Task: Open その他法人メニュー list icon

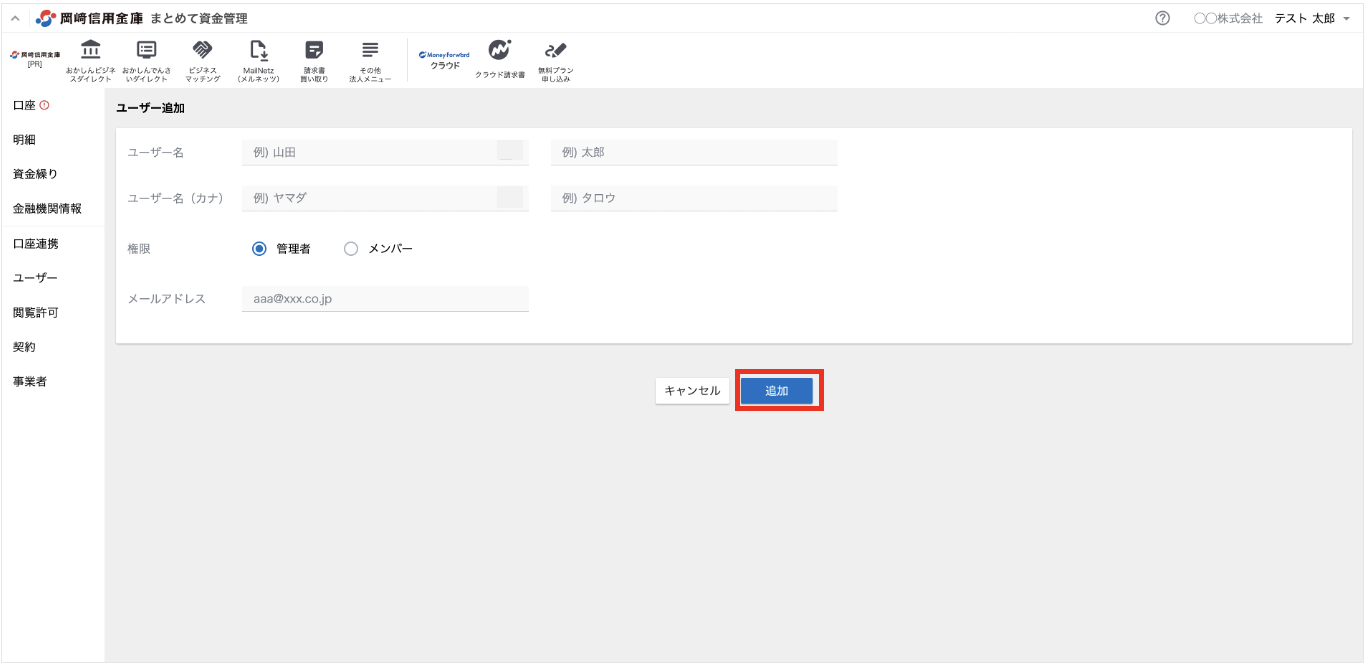Action: tap(370, 50)
